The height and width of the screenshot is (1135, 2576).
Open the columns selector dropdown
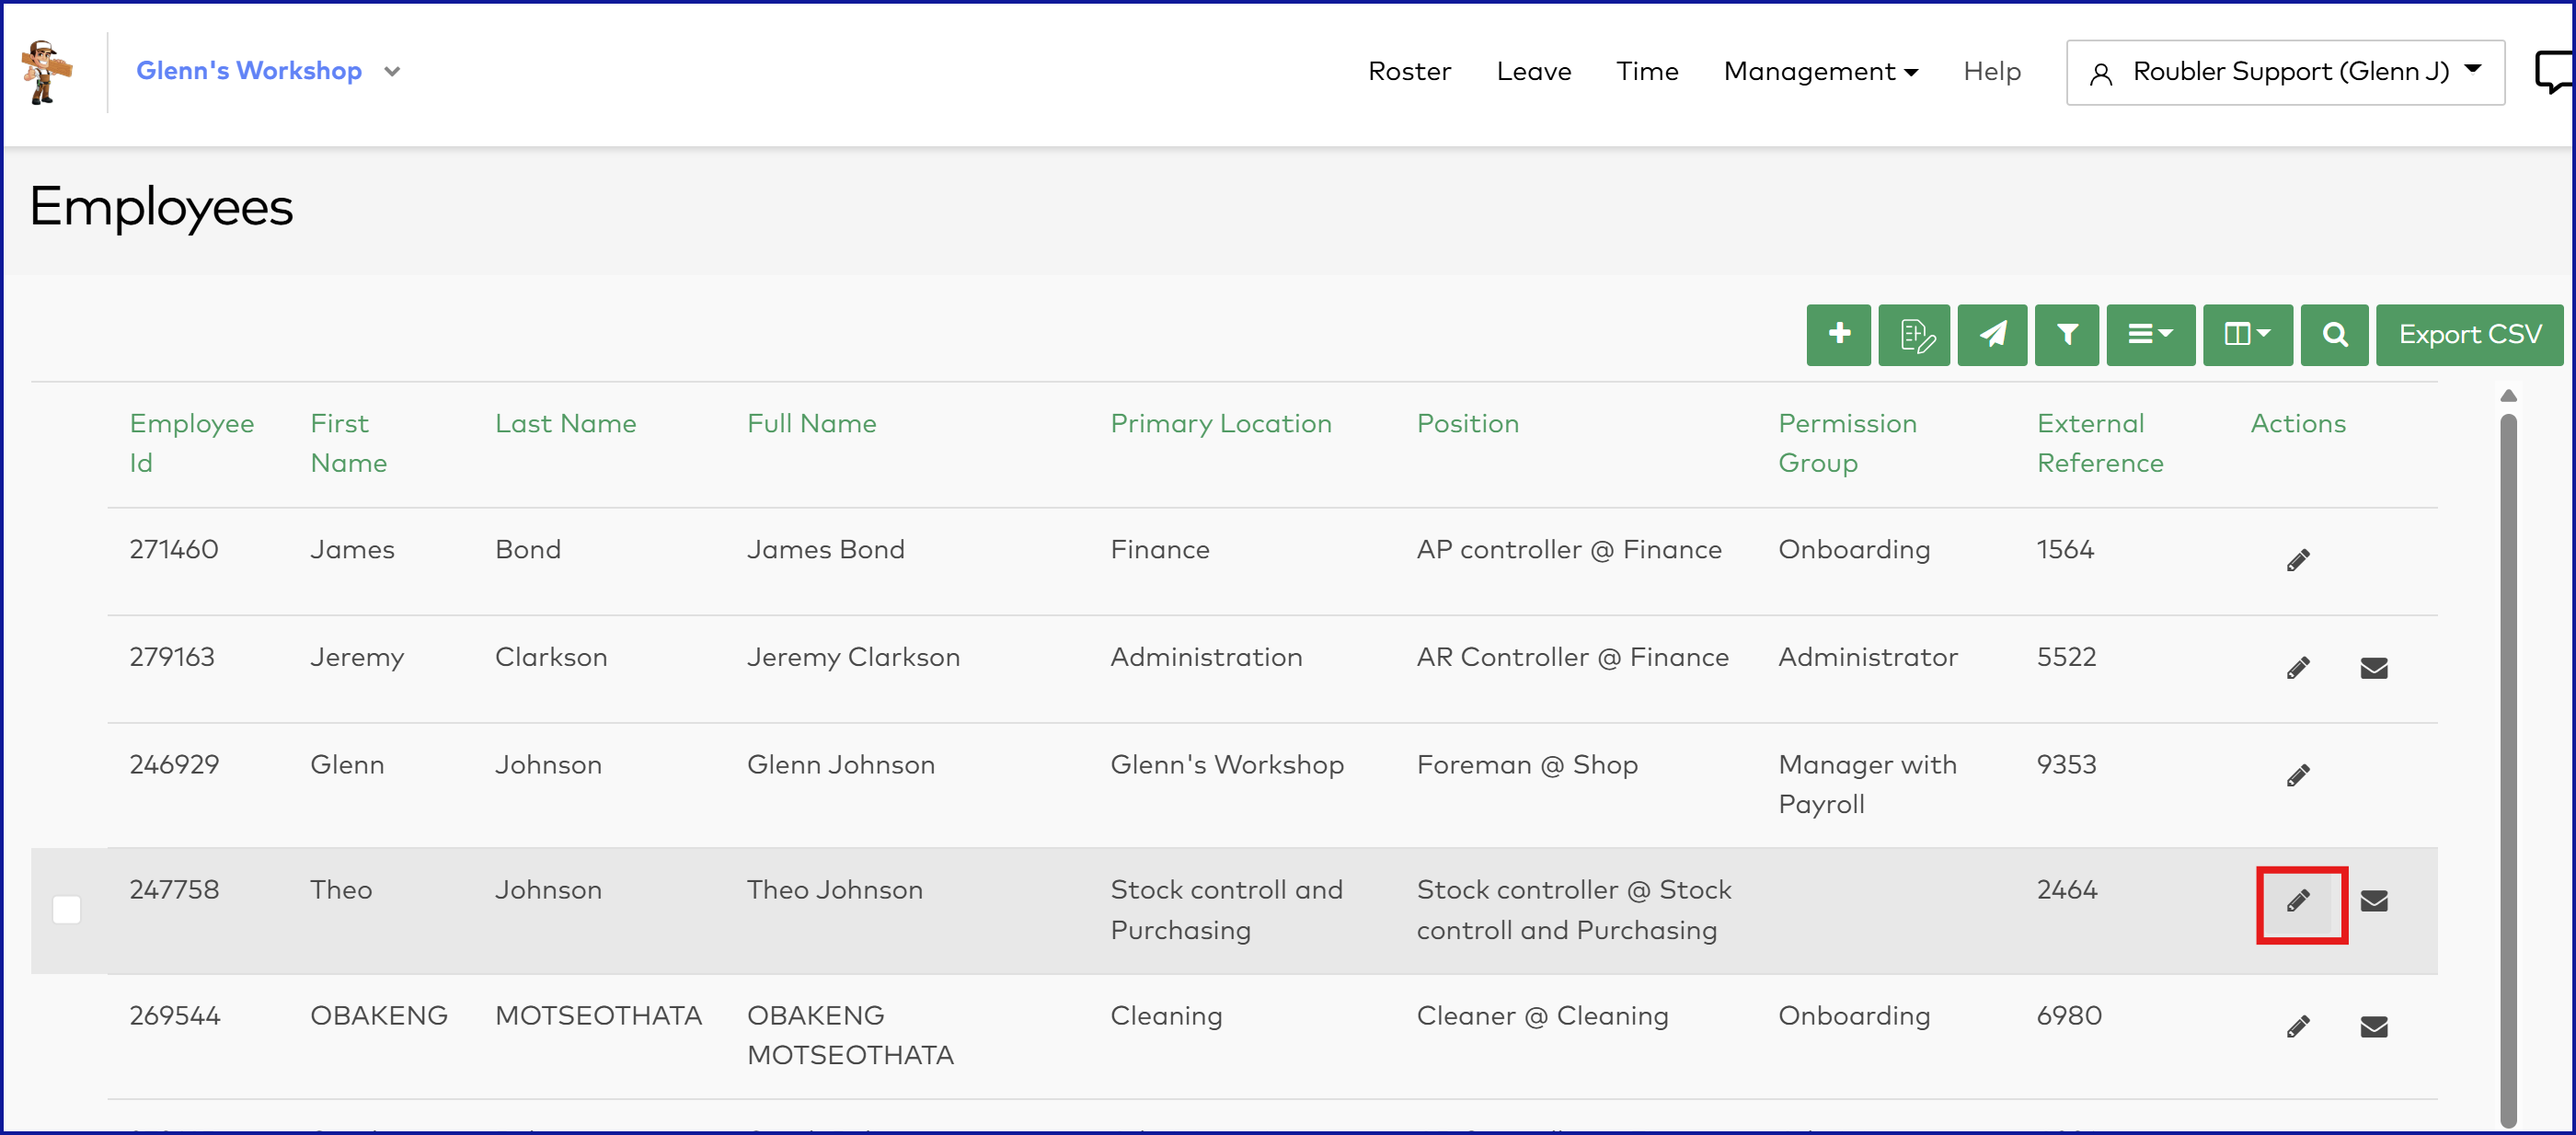coord(2246,334)
